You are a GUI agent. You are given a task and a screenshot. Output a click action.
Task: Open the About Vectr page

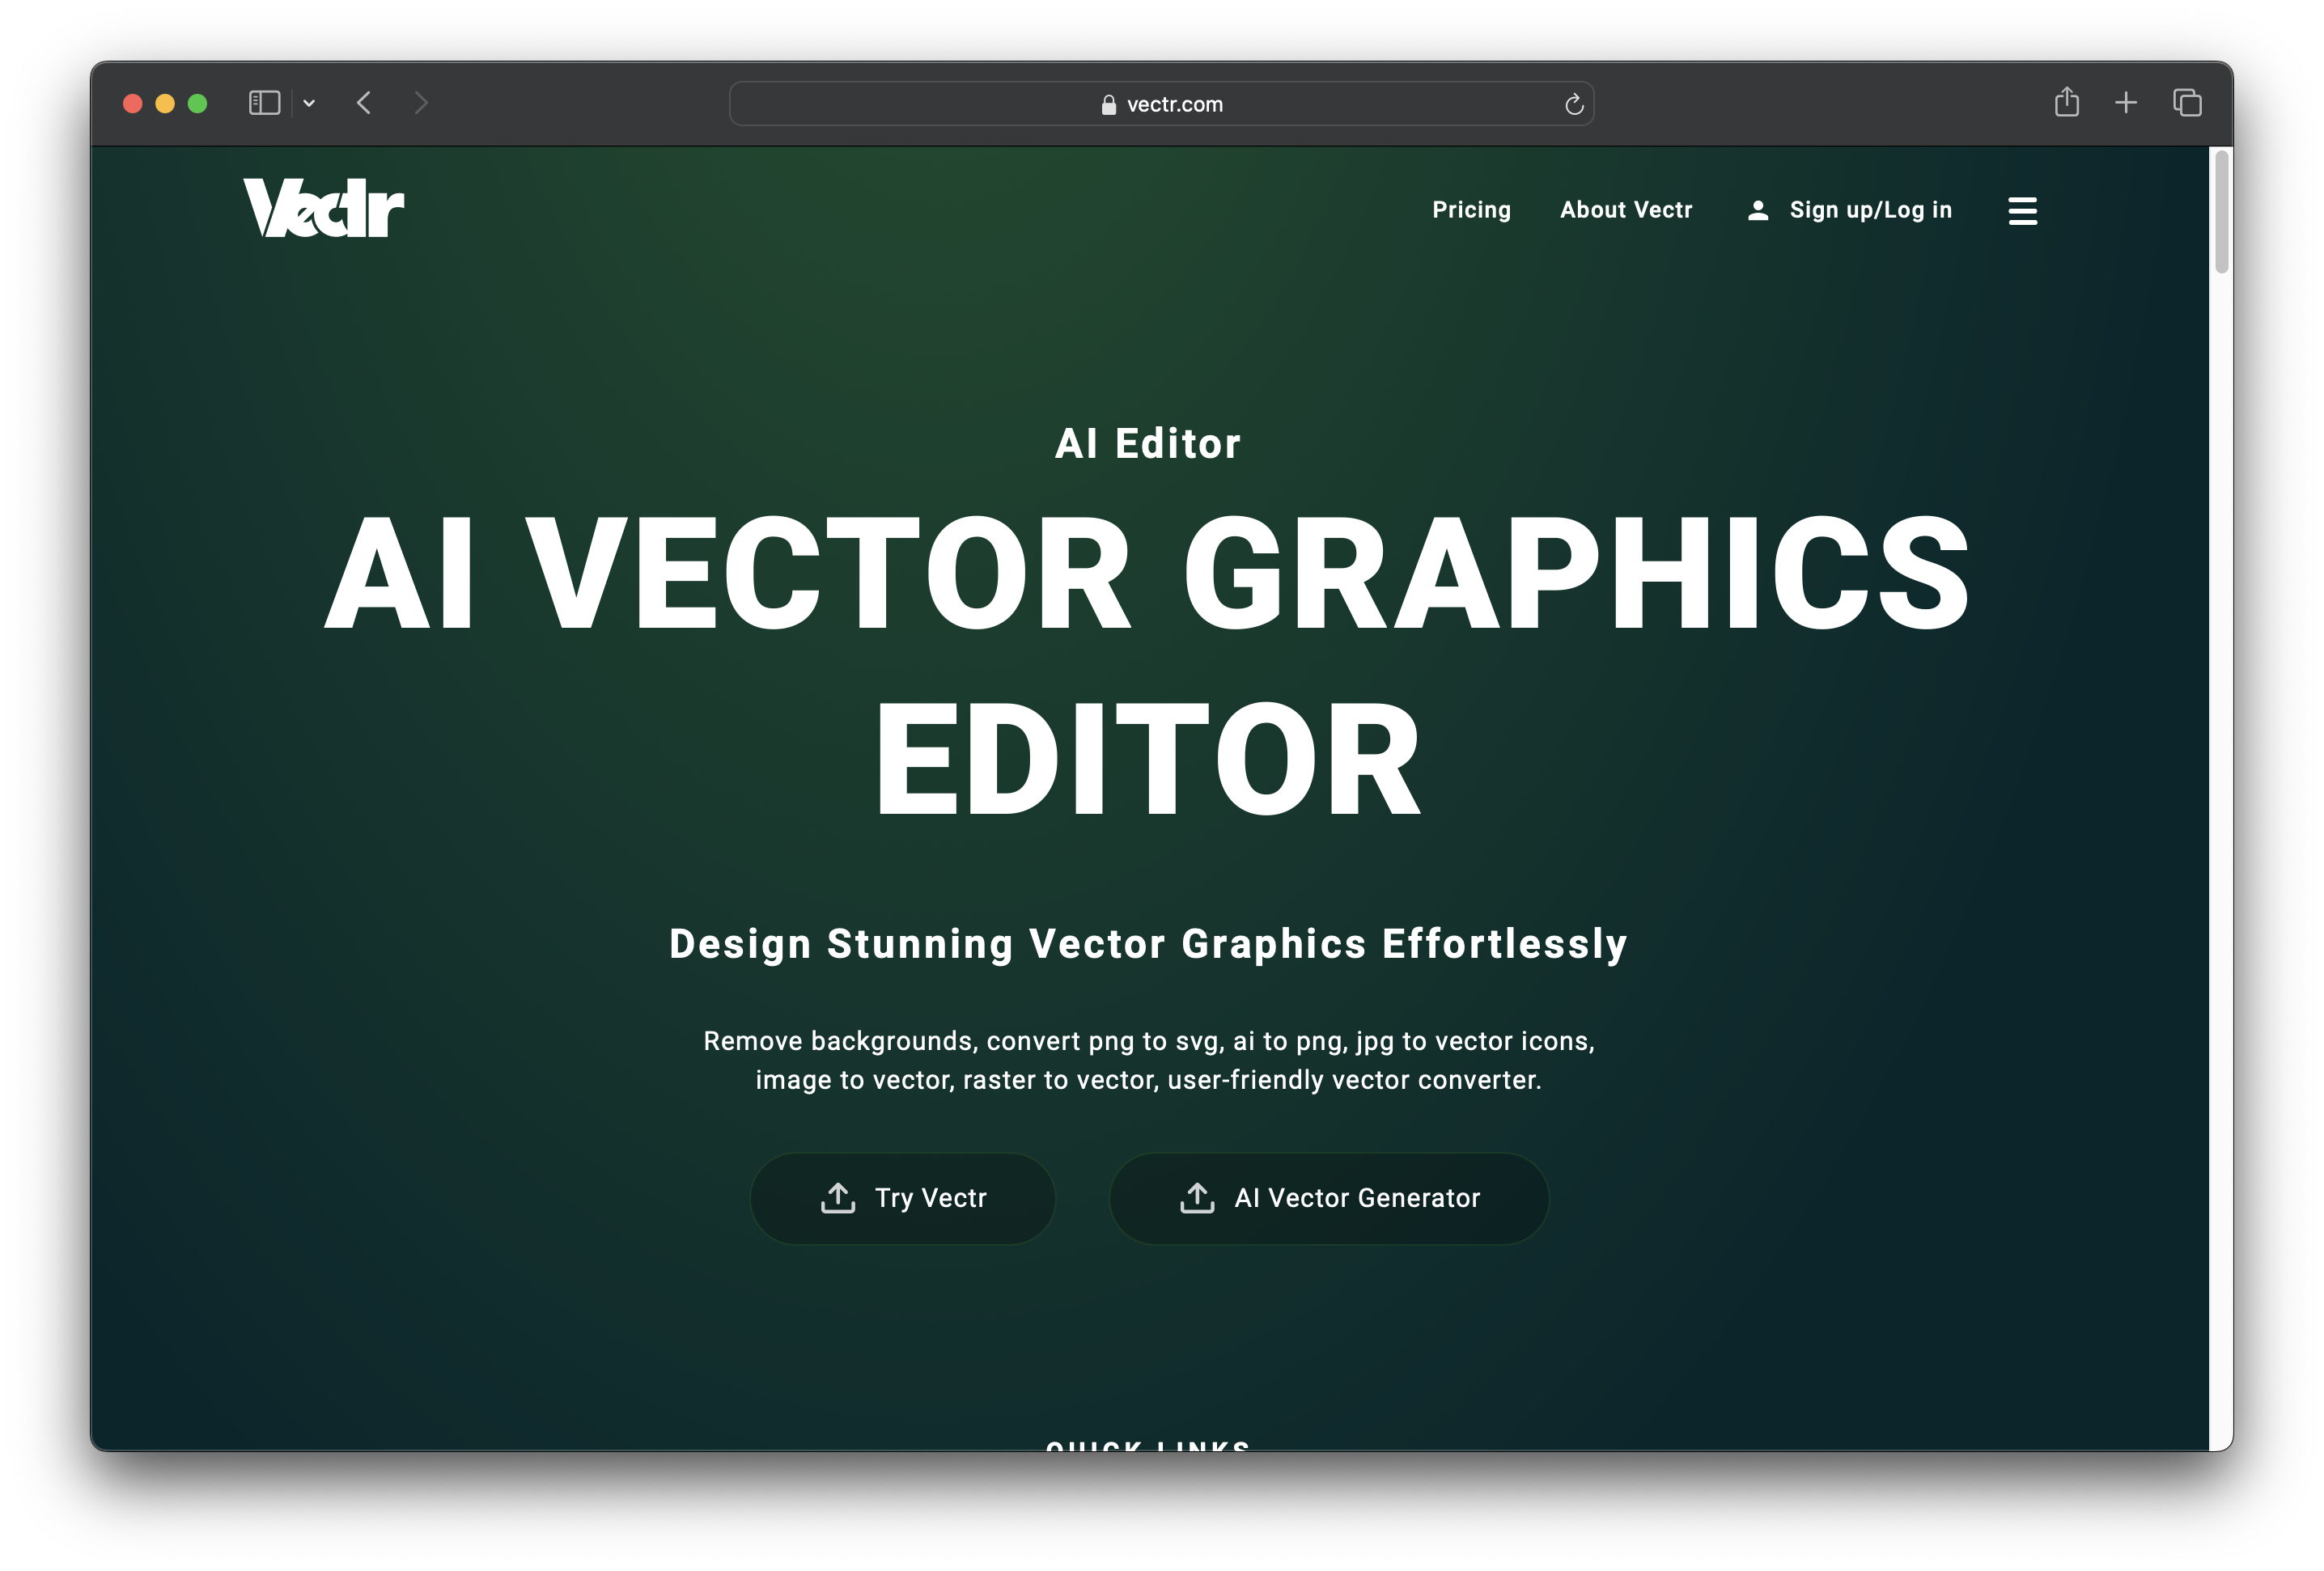click(1625, 209)
